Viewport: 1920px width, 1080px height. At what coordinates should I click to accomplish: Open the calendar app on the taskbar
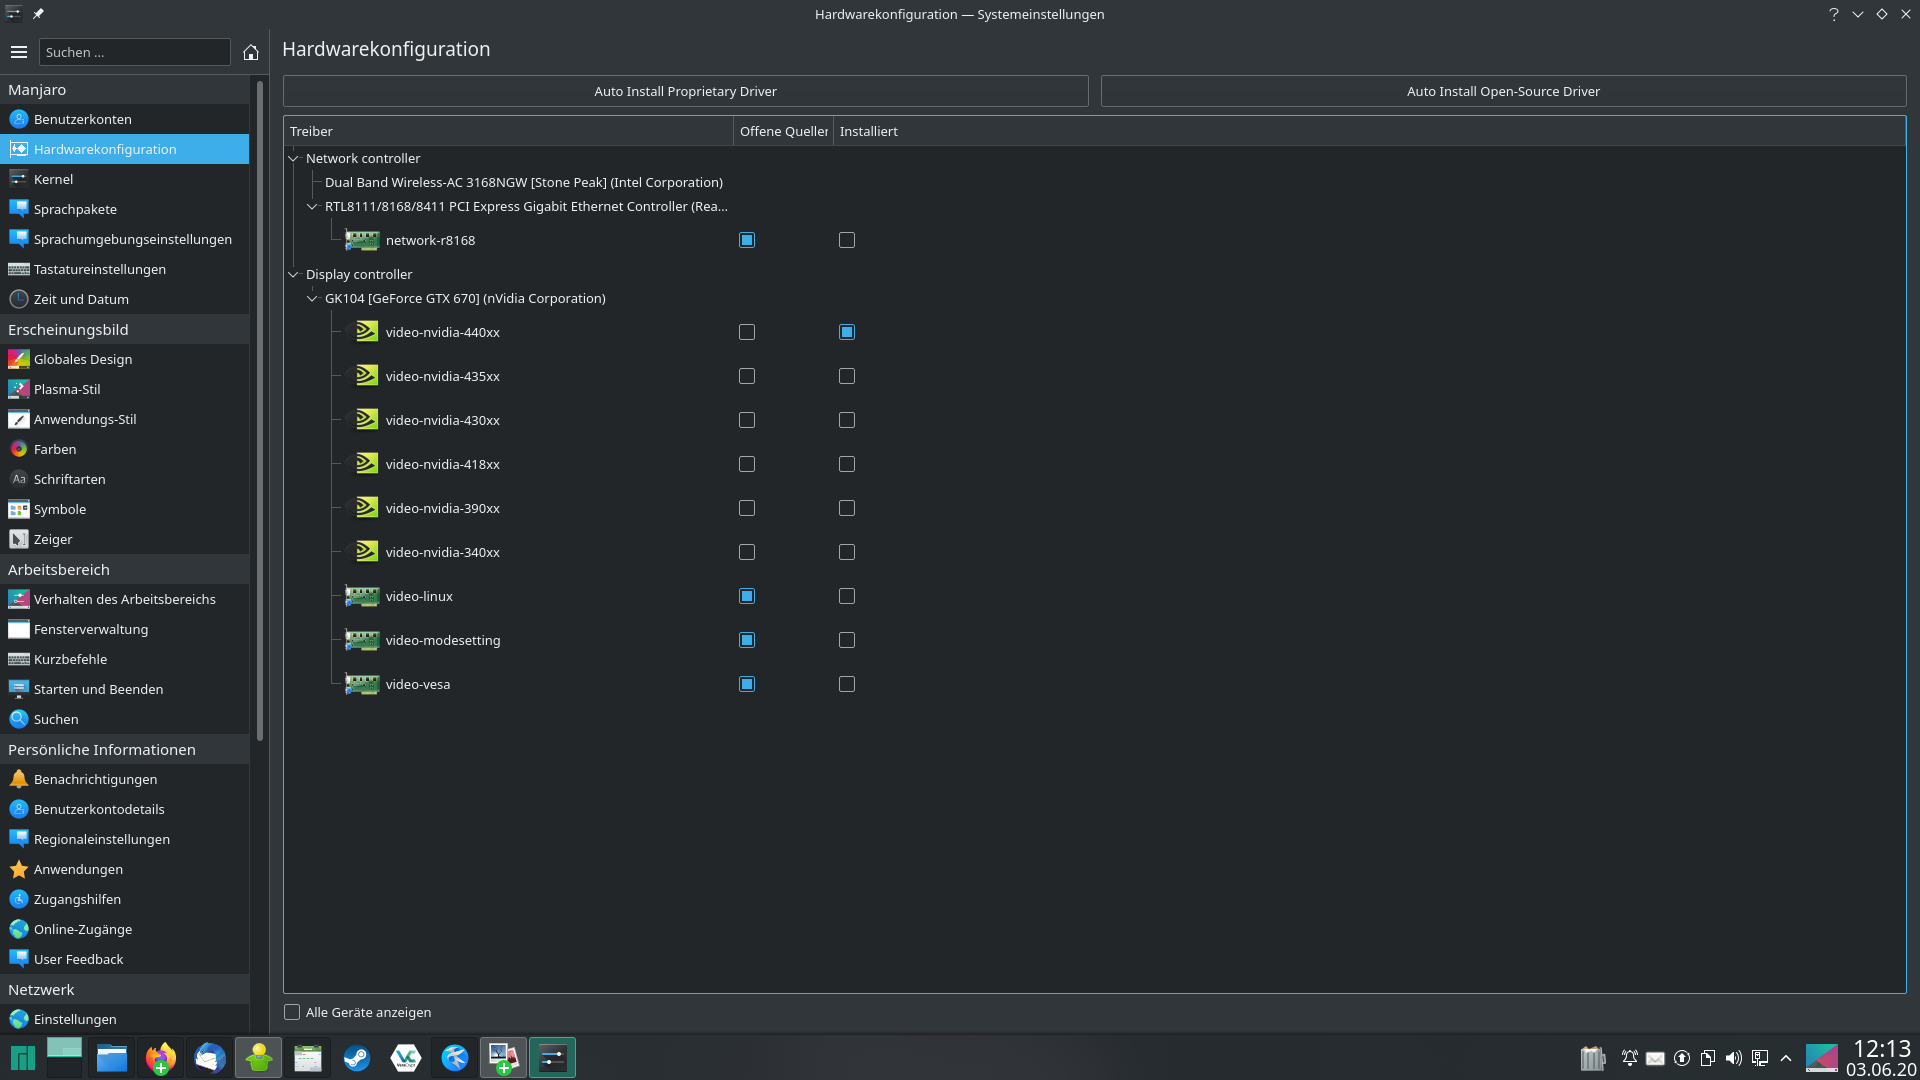(308, 1058)
